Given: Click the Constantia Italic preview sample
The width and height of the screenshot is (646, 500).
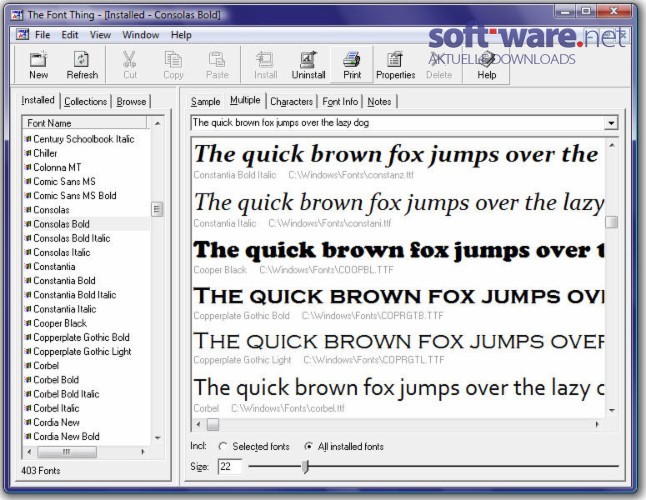Looking at the screenshot, I should (x=398, y=203).
